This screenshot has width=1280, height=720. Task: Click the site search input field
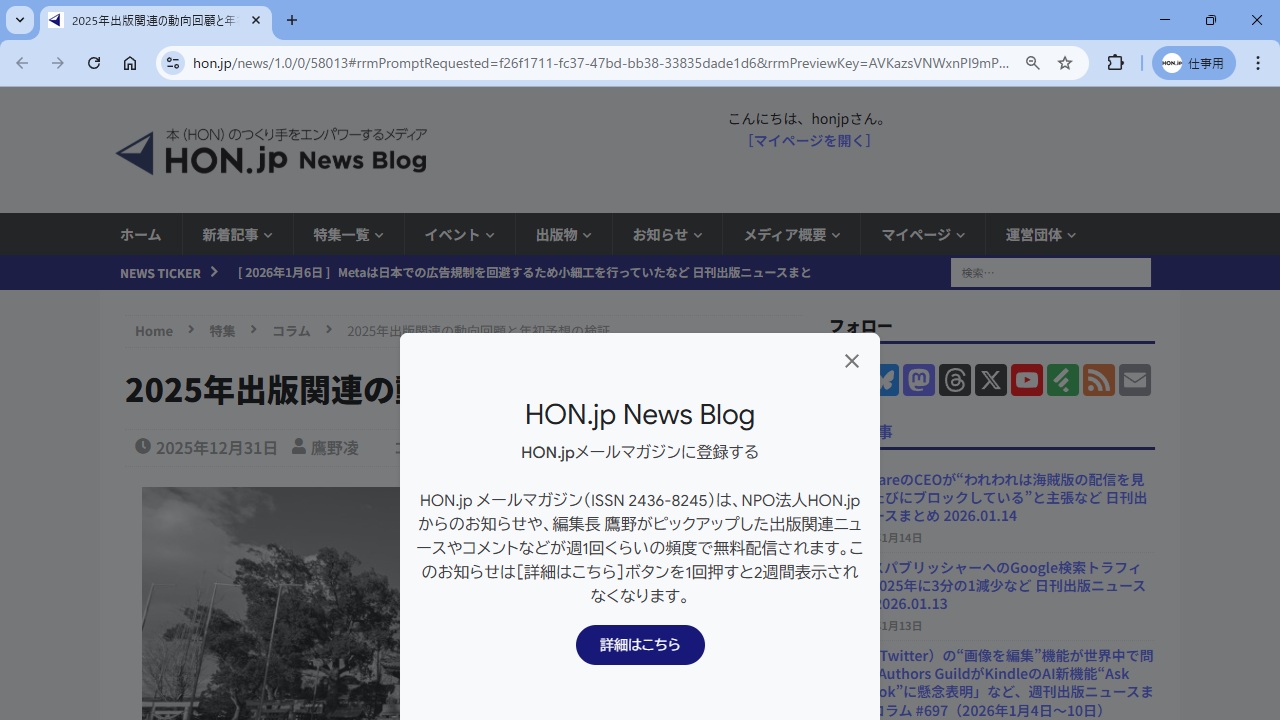(1050, 273)
